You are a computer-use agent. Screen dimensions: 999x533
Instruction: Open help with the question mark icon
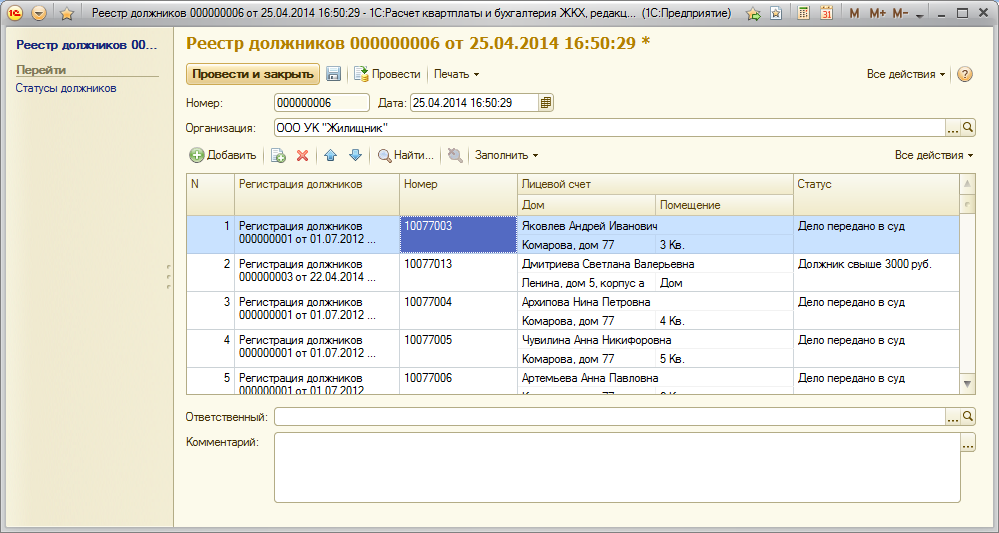tap(965, 75)
